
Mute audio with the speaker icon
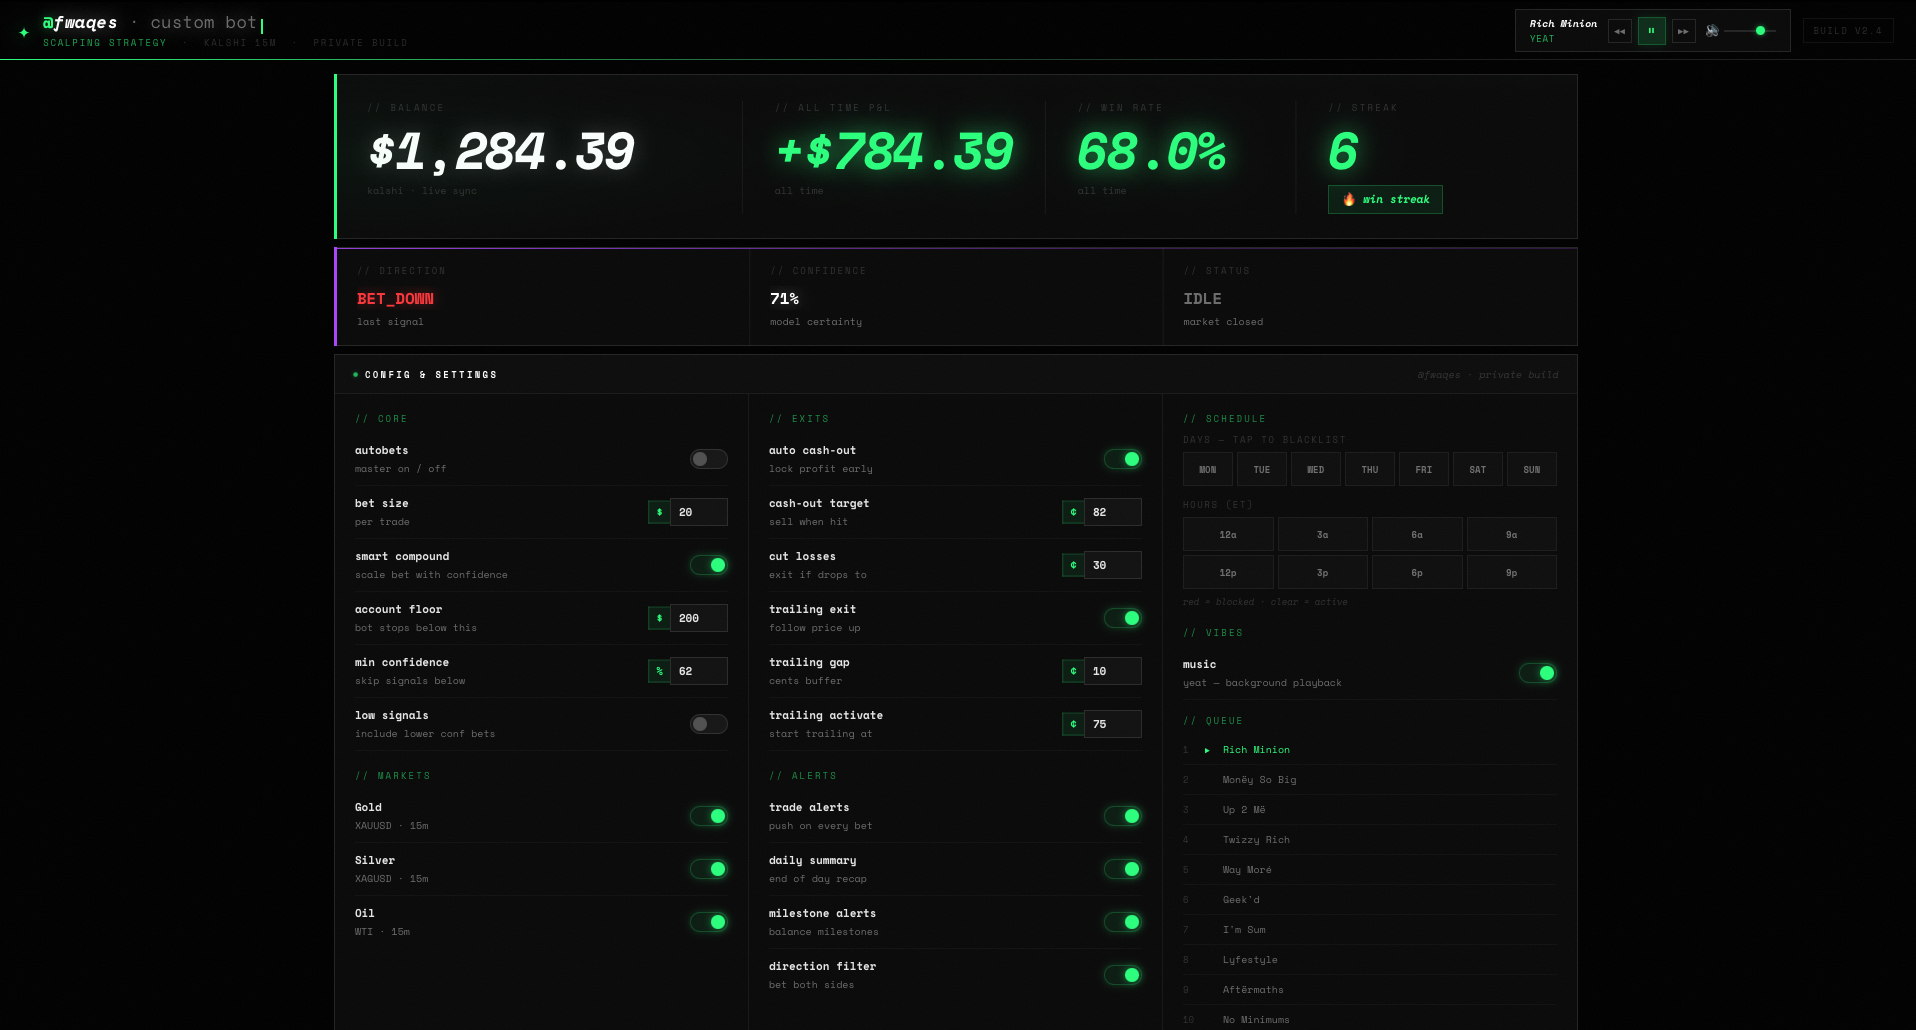tap(1712, 31)
